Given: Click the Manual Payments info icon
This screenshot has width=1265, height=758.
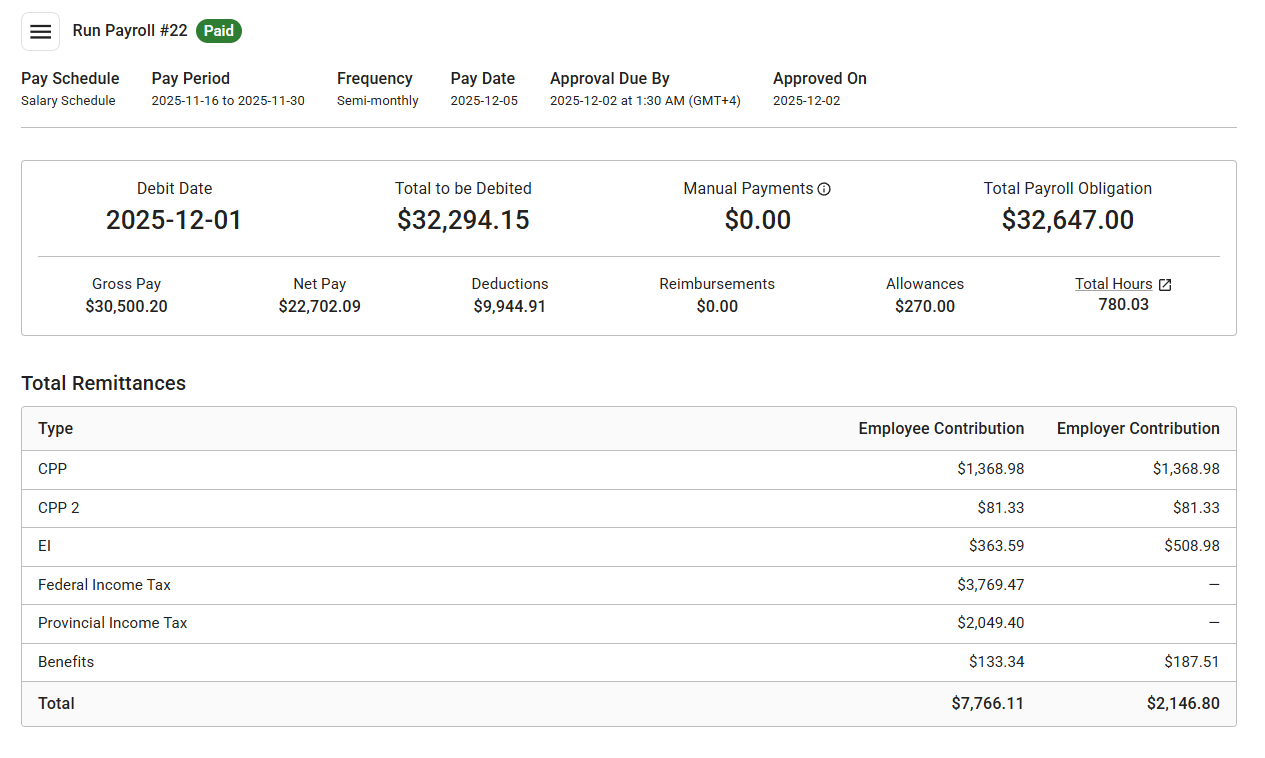Looking at the screenshot, I should pyautogui.click(x=824, y=188).
